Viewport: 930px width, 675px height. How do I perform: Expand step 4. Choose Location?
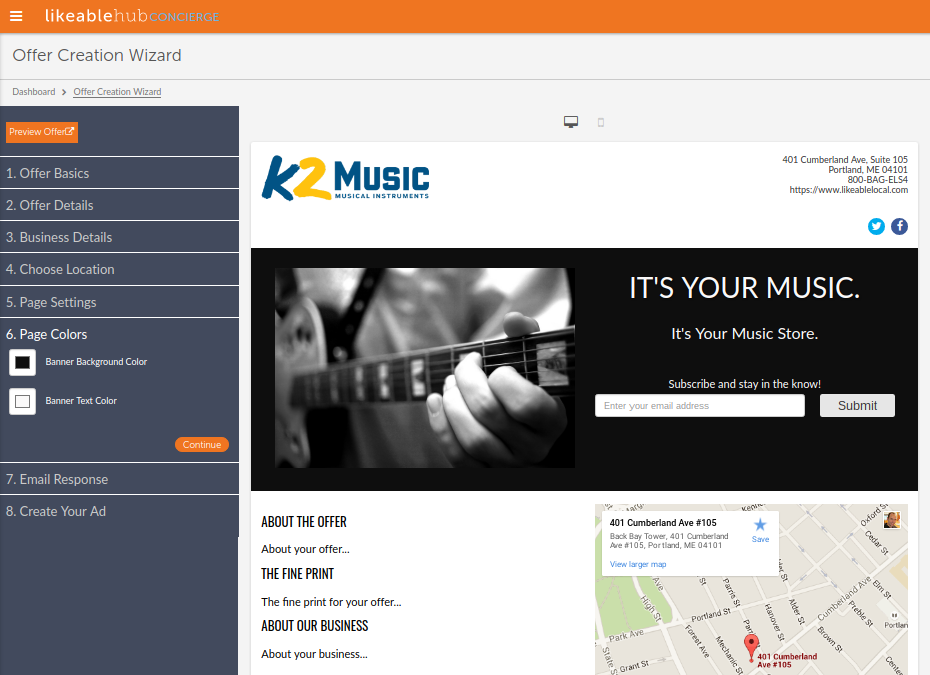tap(119, 269)
